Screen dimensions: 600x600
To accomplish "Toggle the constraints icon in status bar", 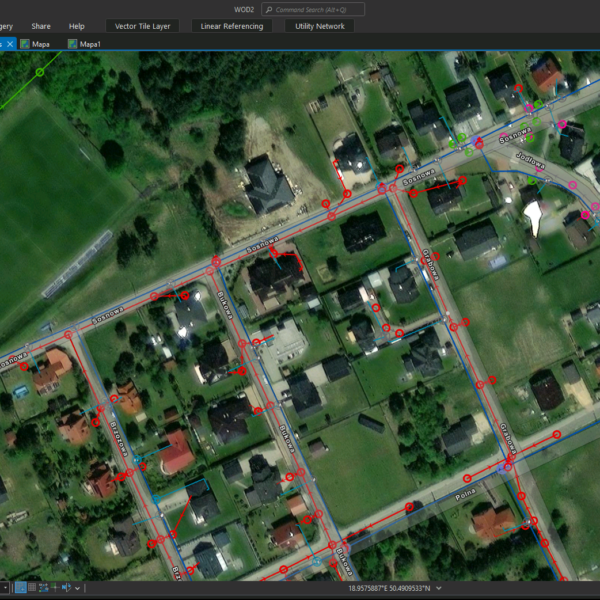I will [43, 587].
